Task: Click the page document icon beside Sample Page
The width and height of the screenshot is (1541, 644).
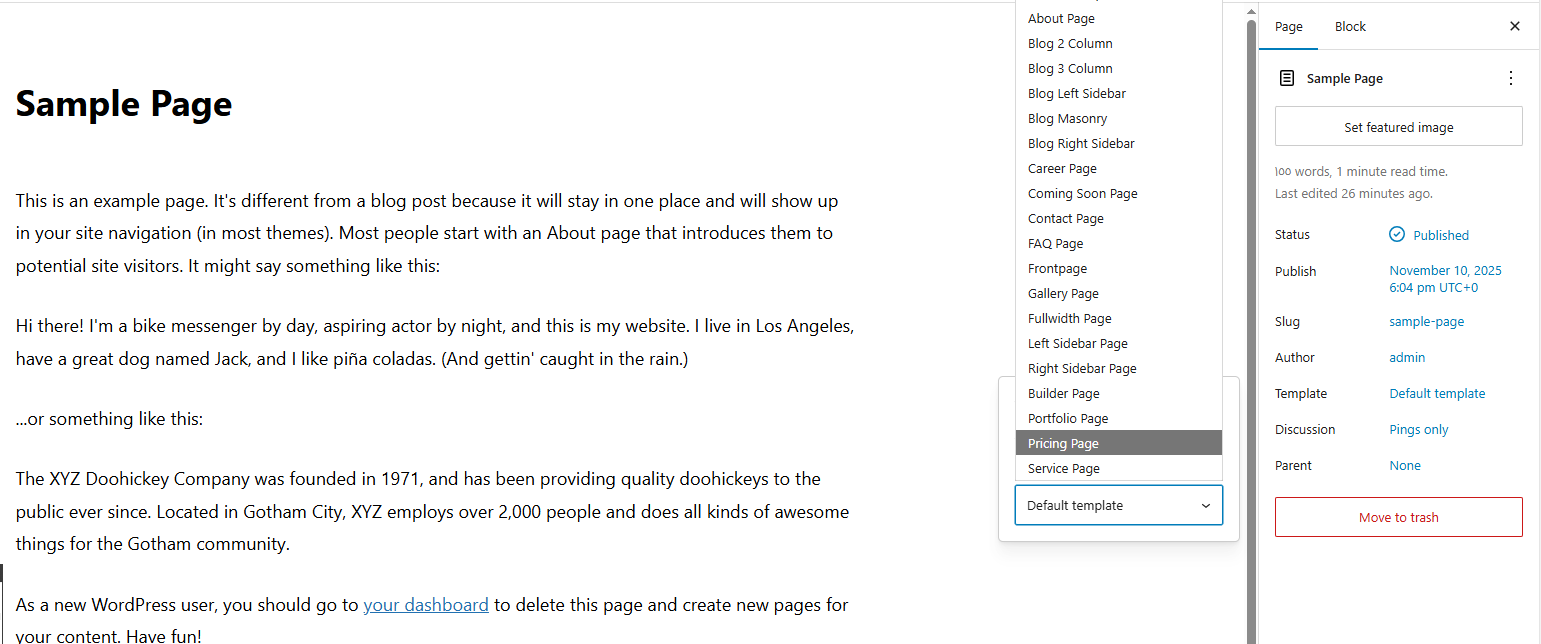Action: 1287,78
